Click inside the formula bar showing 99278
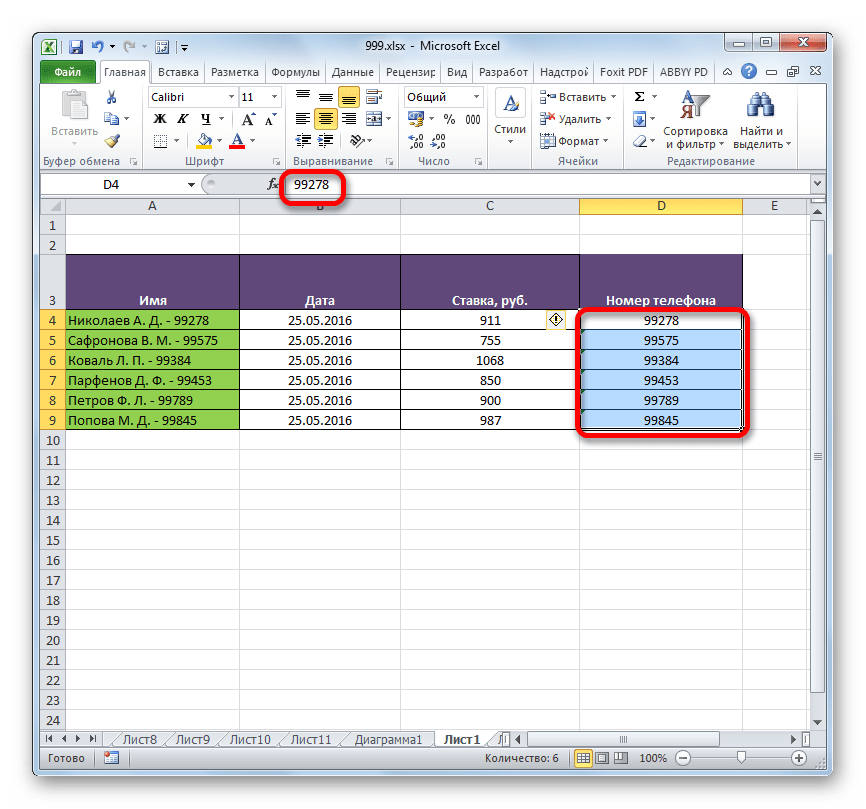 click(550, 185)
